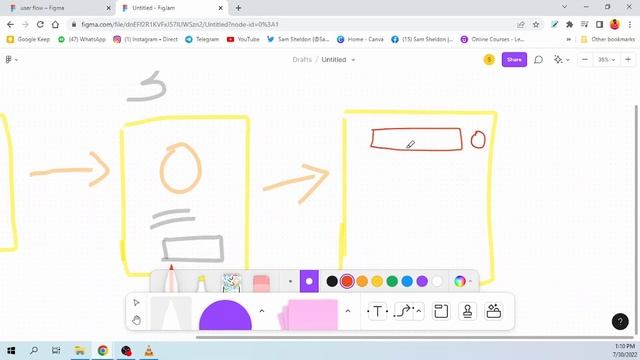Open the comments tool

538,60
